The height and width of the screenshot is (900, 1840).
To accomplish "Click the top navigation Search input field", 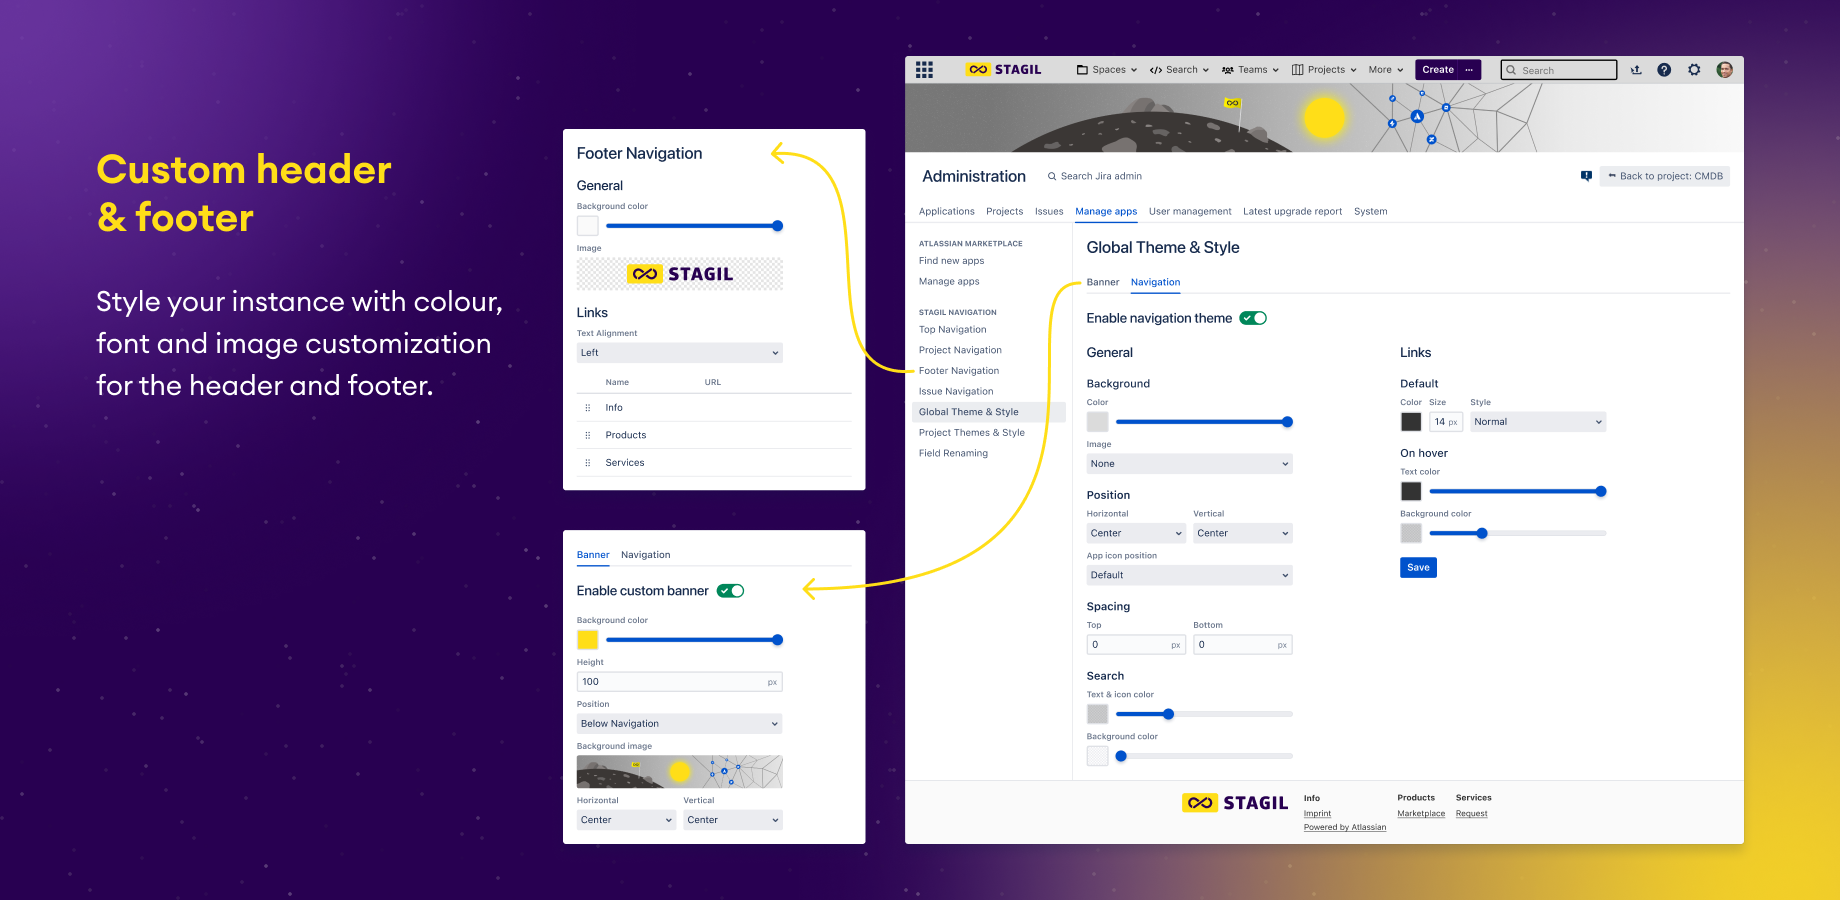I will point(1559,70).
